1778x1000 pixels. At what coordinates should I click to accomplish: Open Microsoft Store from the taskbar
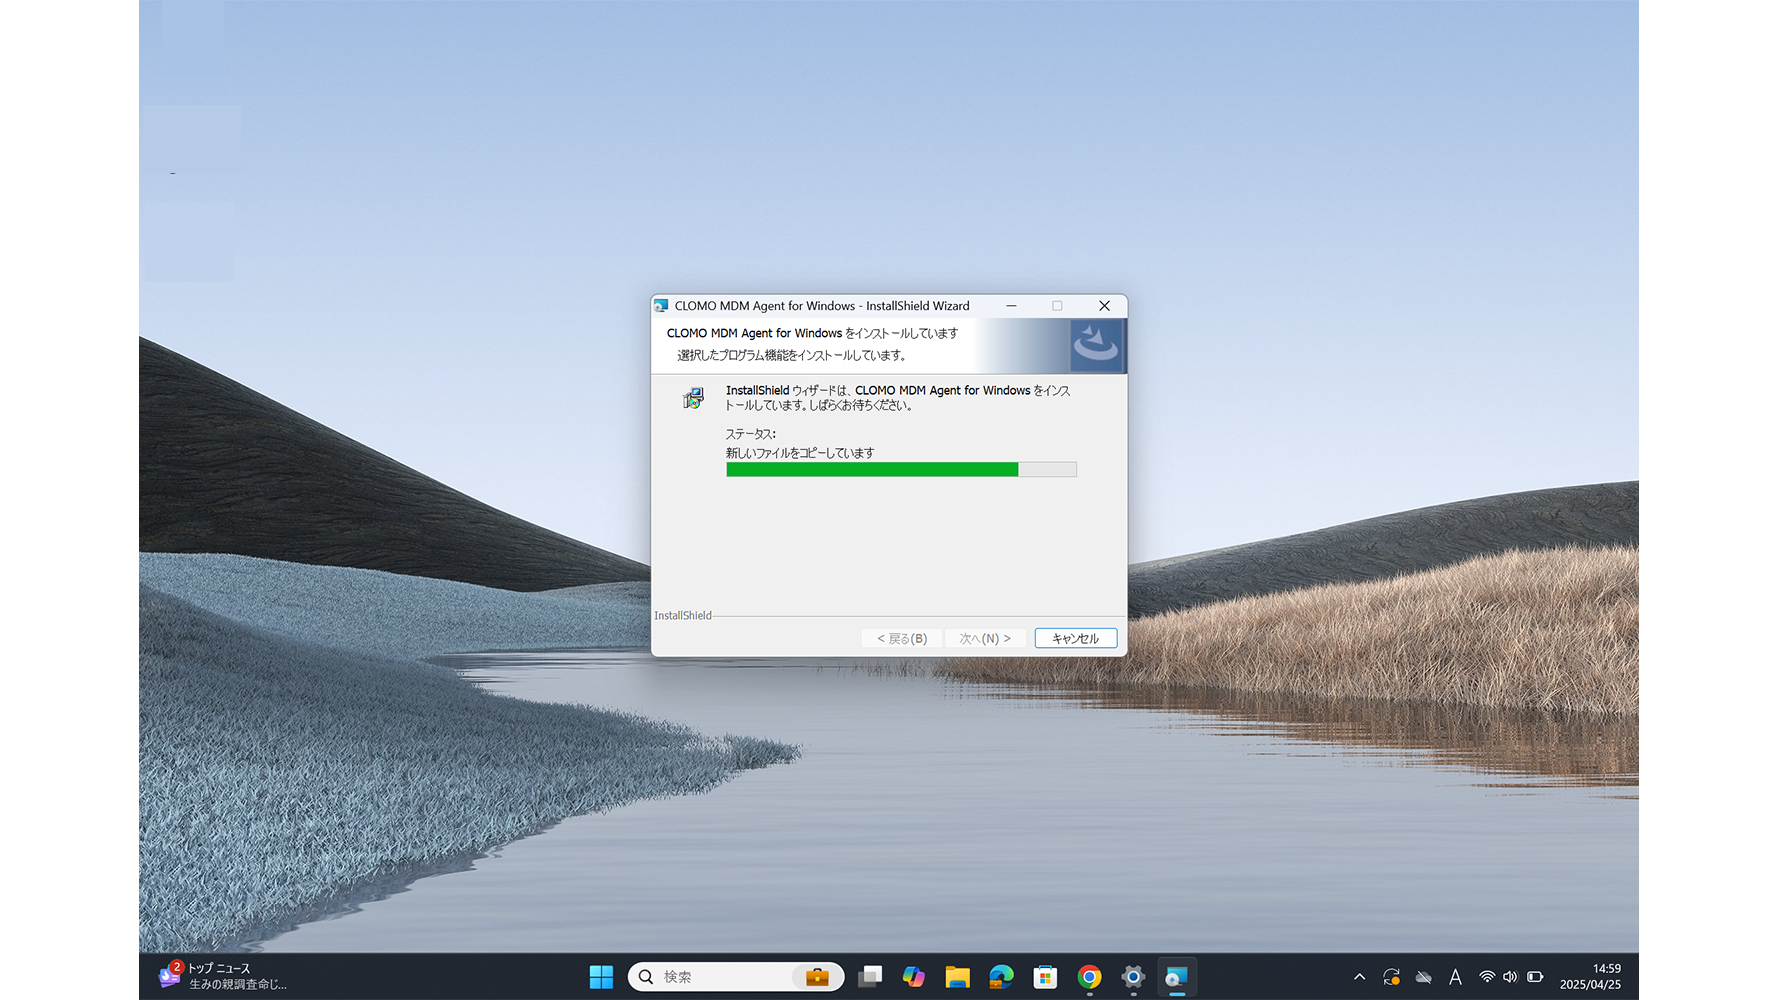point(1045,977)
